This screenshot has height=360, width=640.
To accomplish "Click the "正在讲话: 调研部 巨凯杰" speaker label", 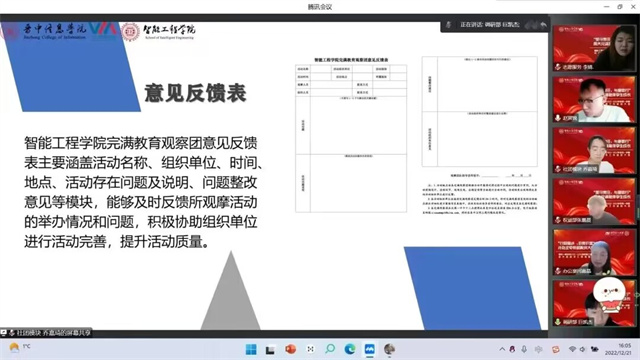I will click(490, 25).
